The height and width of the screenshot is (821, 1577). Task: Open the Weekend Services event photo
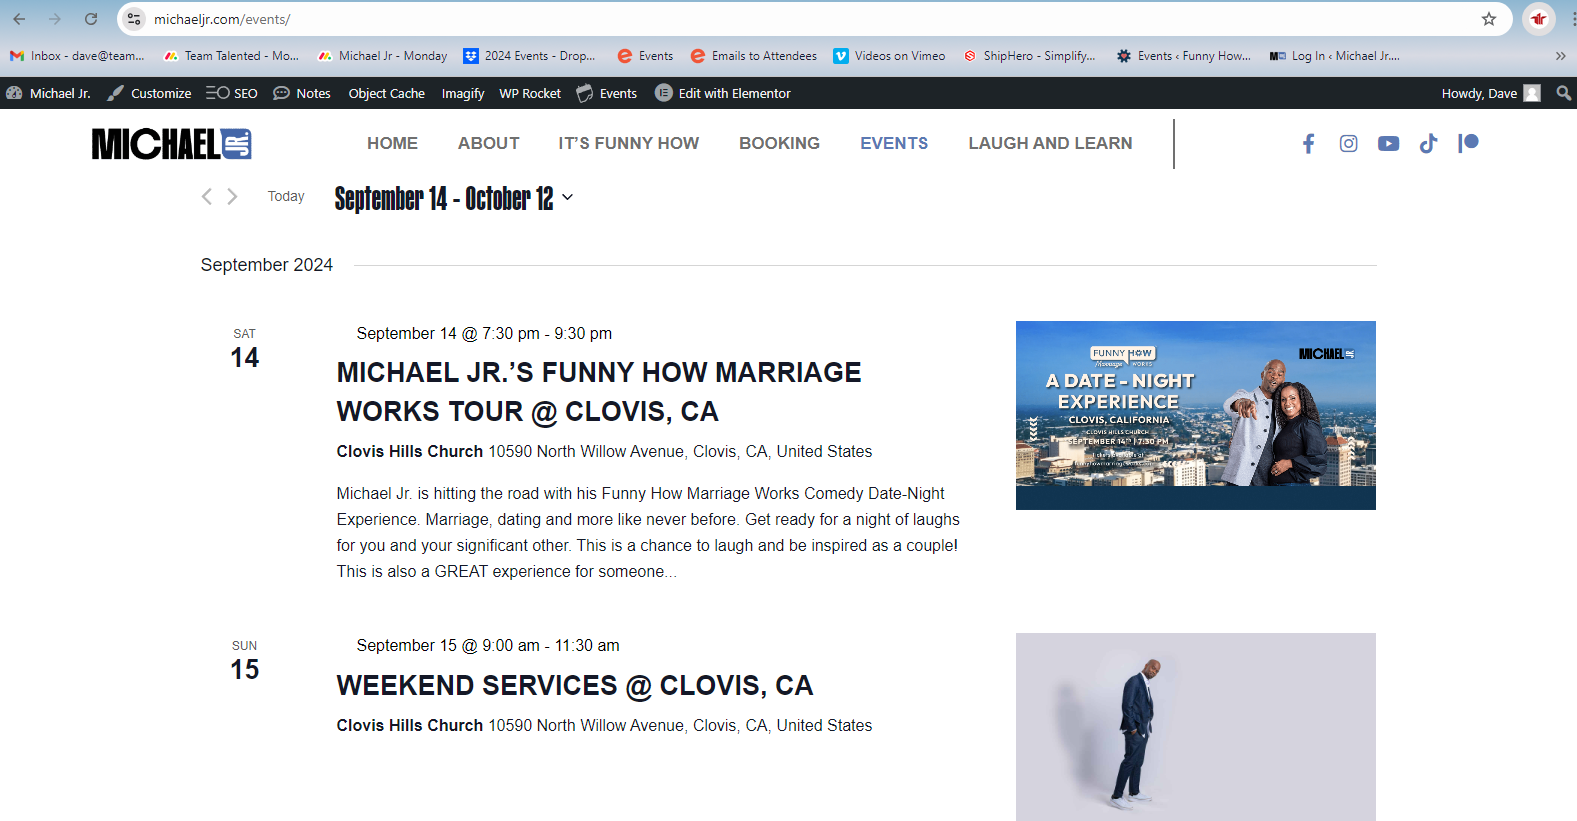[1196, 727]
